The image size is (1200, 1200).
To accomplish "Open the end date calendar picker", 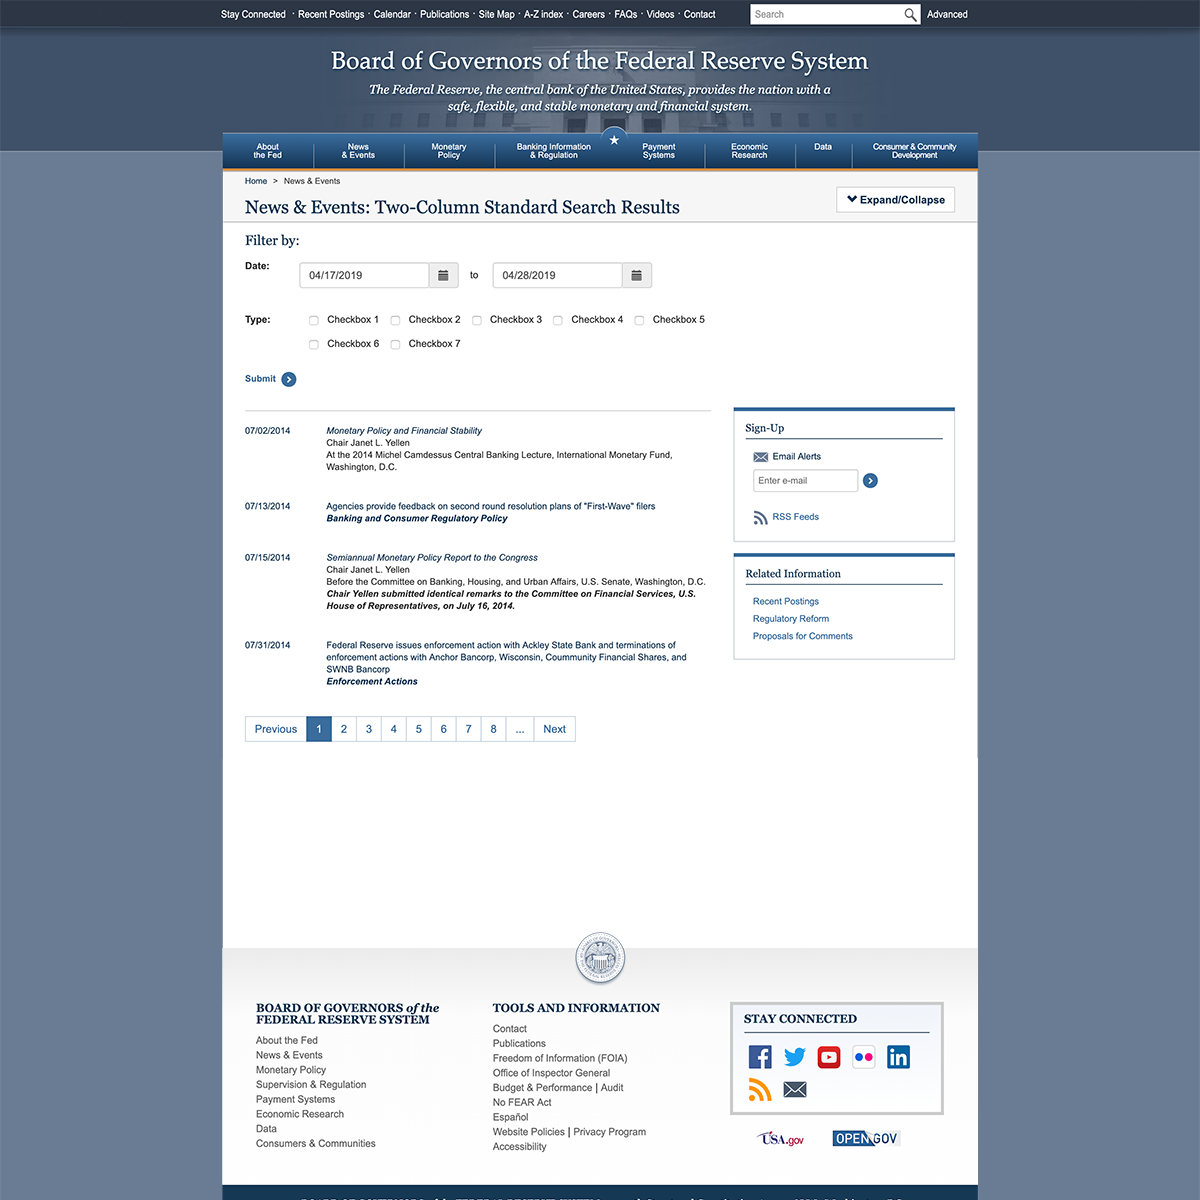I will click(x=637, y=275).
